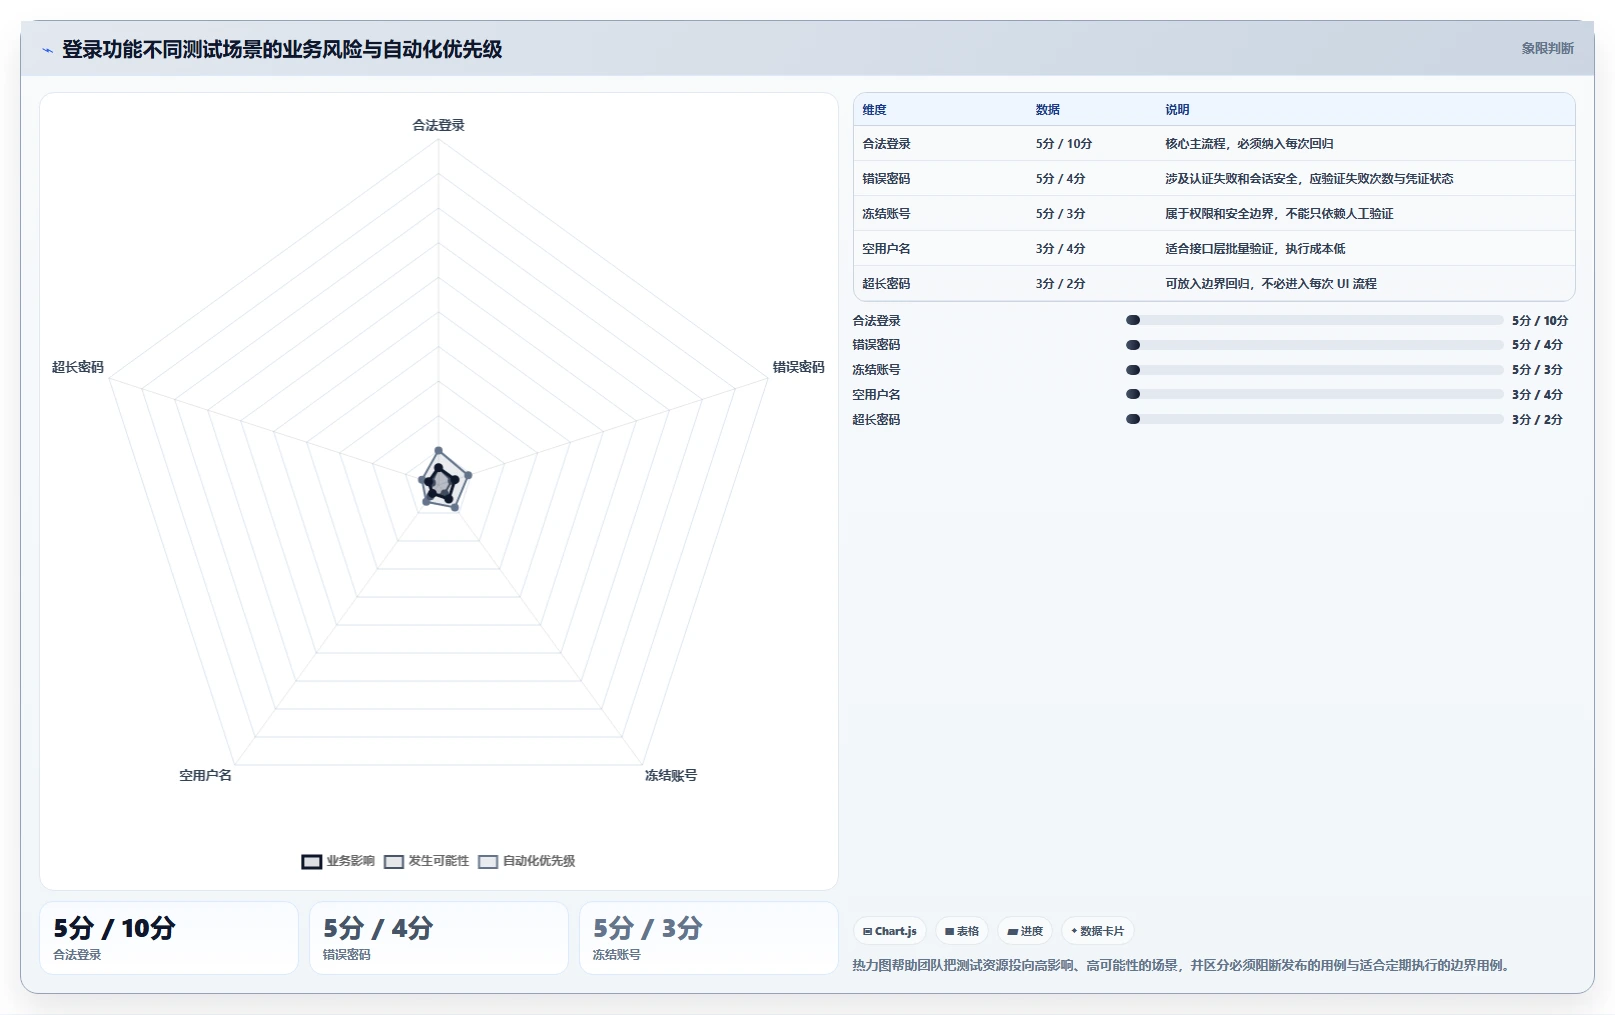Click the 错误密码 cell in the table
This screenshot has width=1615, height=1015.
click(886, 179)
